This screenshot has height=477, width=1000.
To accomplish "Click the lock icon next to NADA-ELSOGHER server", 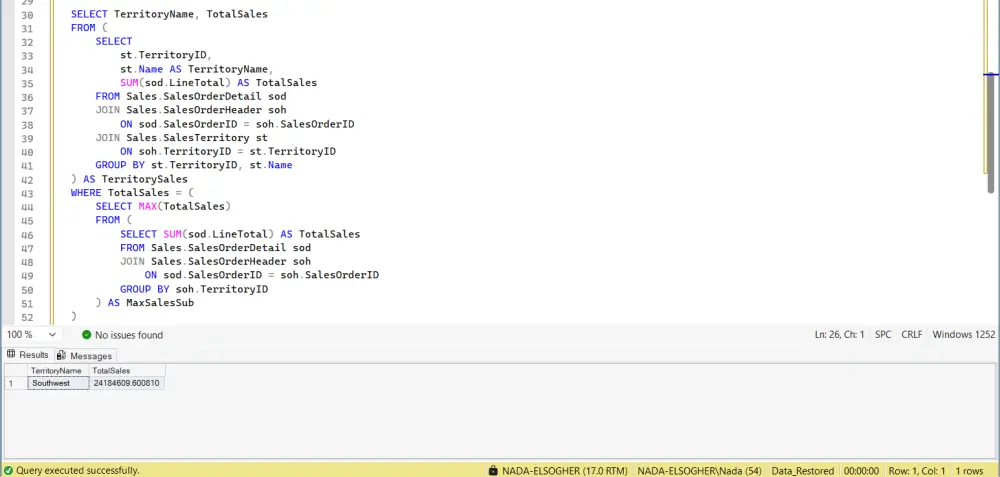I will click(493, 471).
